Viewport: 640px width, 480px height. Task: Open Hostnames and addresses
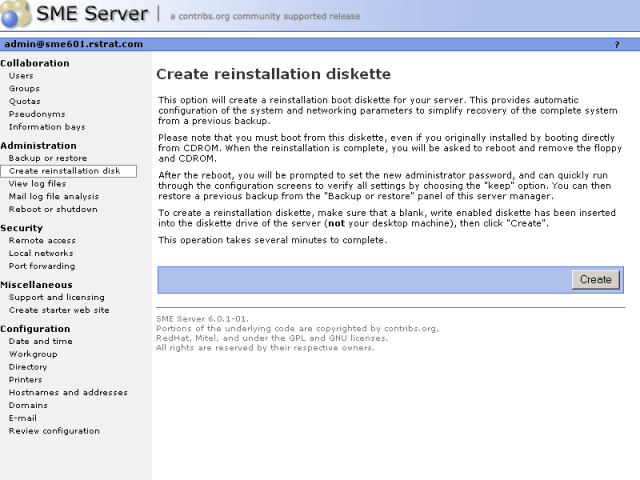tap(68, 392)
